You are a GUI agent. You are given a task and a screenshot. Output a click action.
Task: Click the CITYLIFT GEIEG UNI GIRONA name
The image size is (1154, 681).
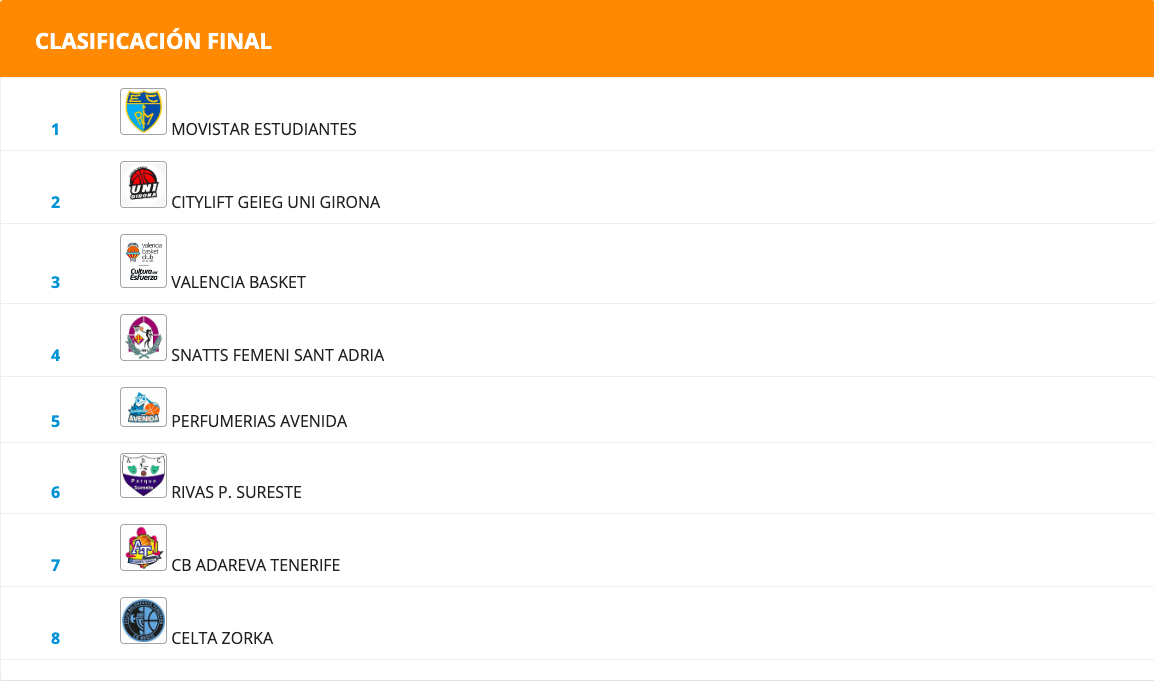[x=276, y=202]
